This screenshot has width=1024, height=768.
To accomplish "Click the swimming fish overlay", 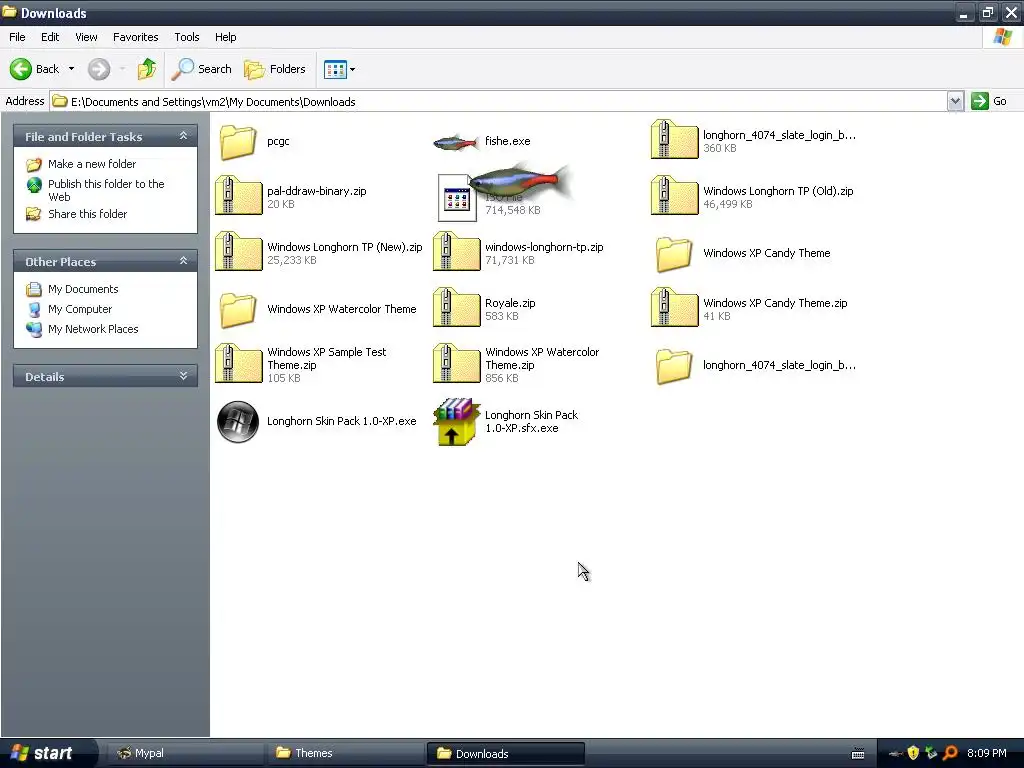I will tap(519, 181).
